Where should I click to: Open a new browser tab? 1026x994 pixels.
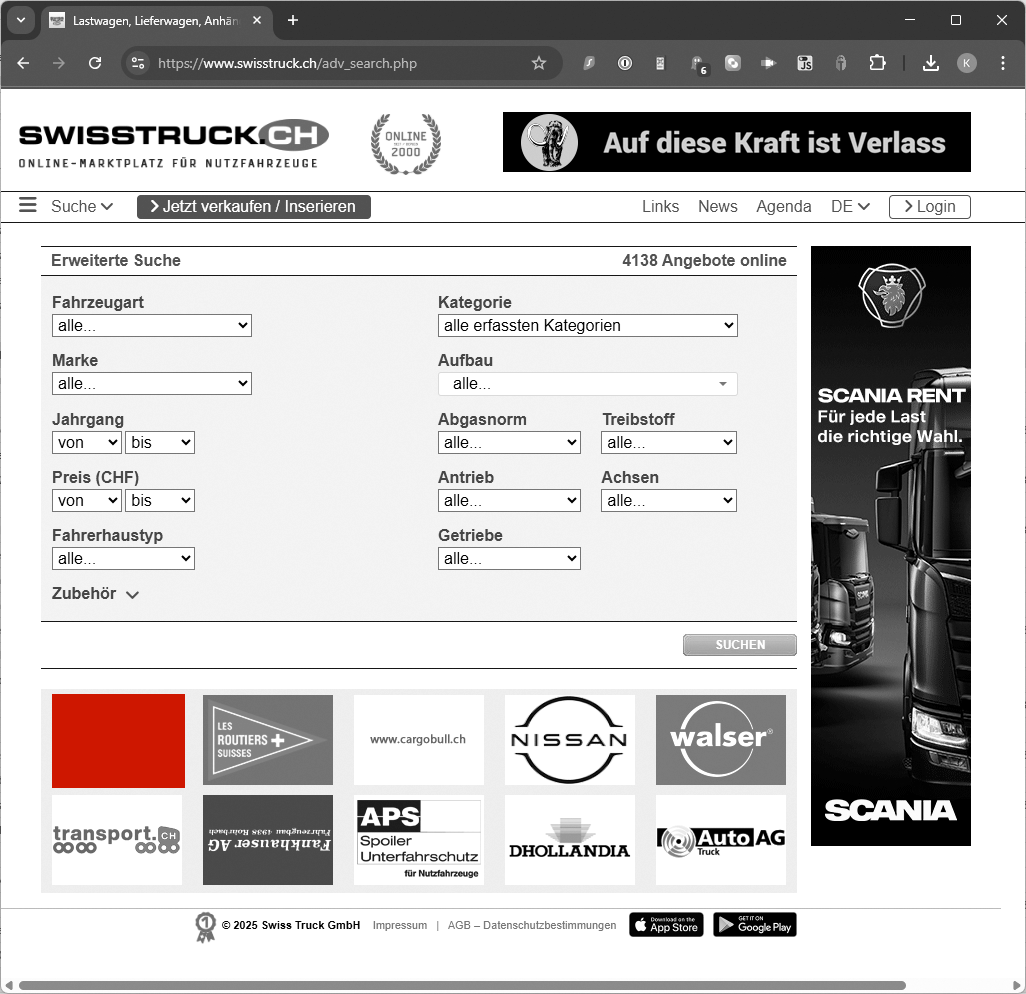coord(293,20)
